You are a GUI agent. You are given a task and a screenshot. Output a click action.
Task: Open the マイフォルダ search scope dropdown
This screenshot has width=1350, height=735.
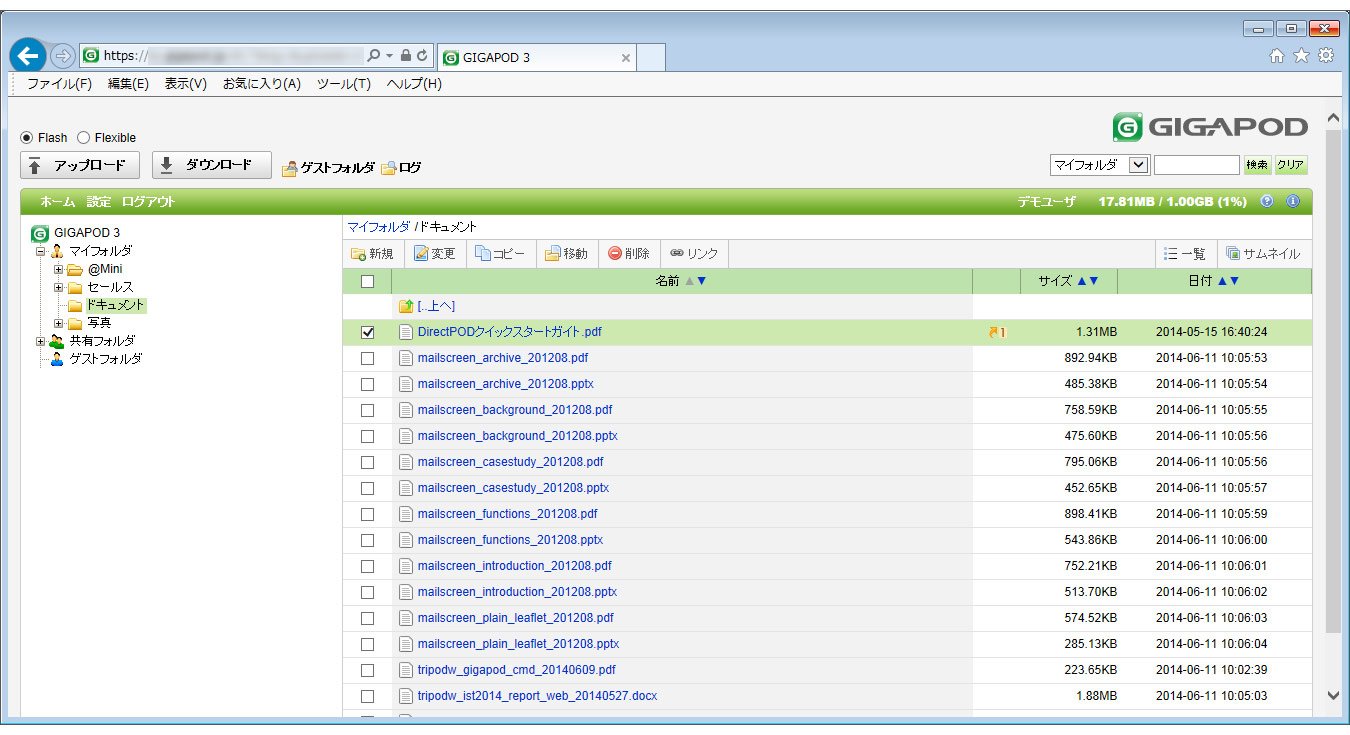pyautogui.click(x=1100, y=165)
